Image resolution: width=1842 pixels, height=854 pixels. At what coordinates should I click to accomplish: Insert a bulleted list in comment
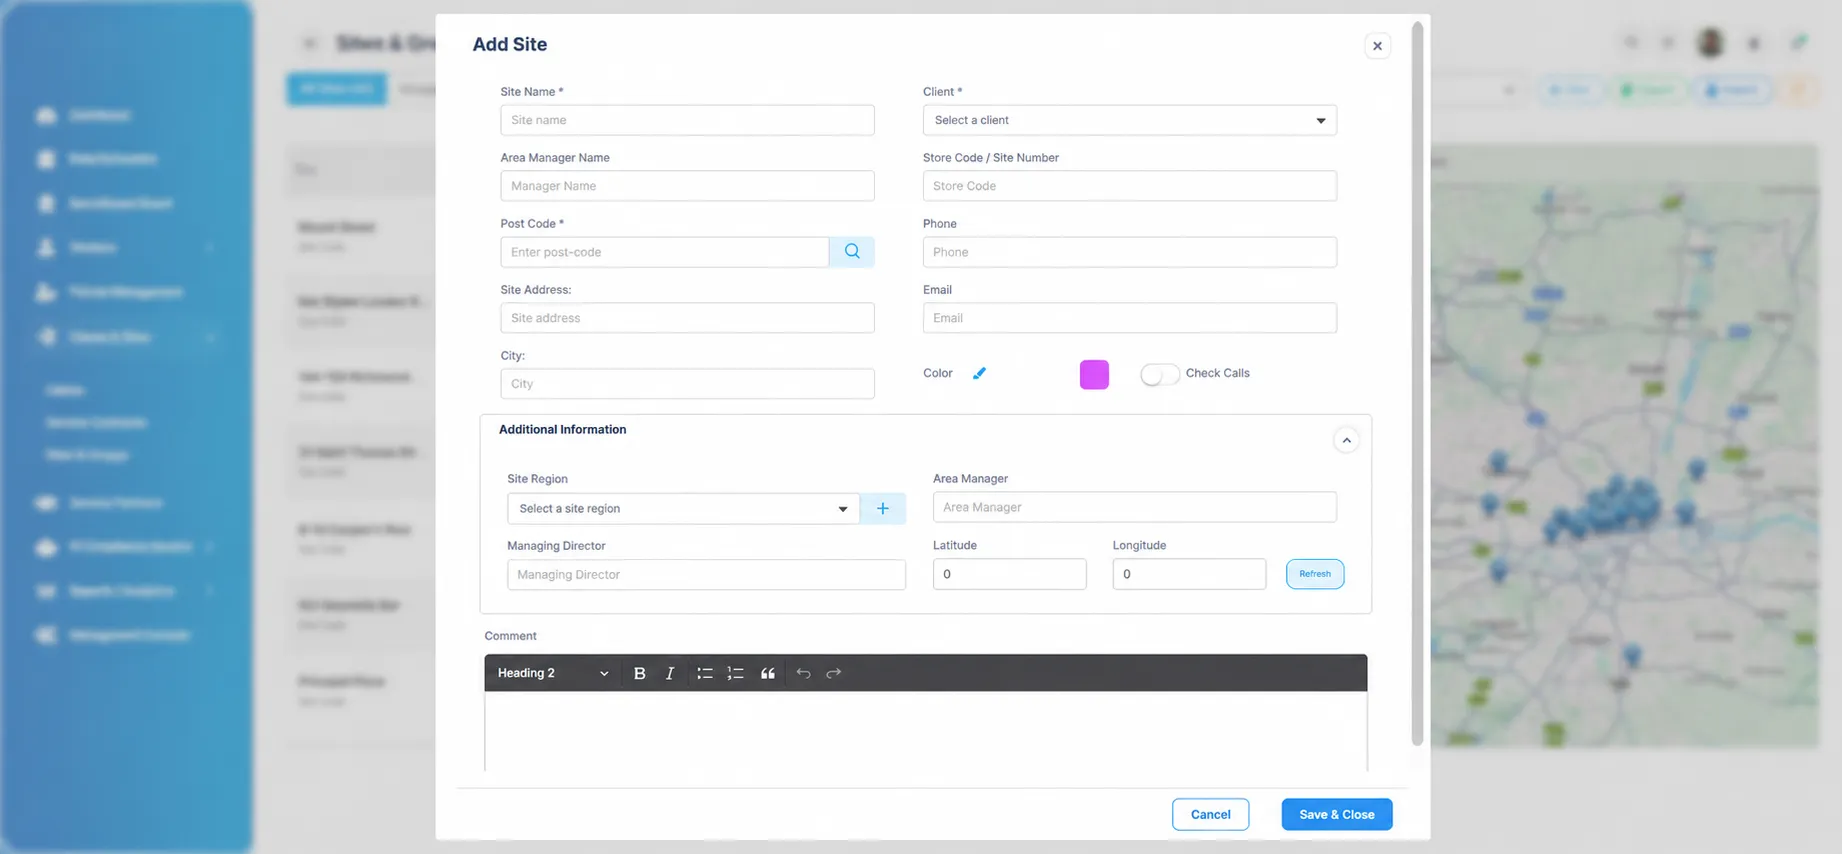coord(705,673)
